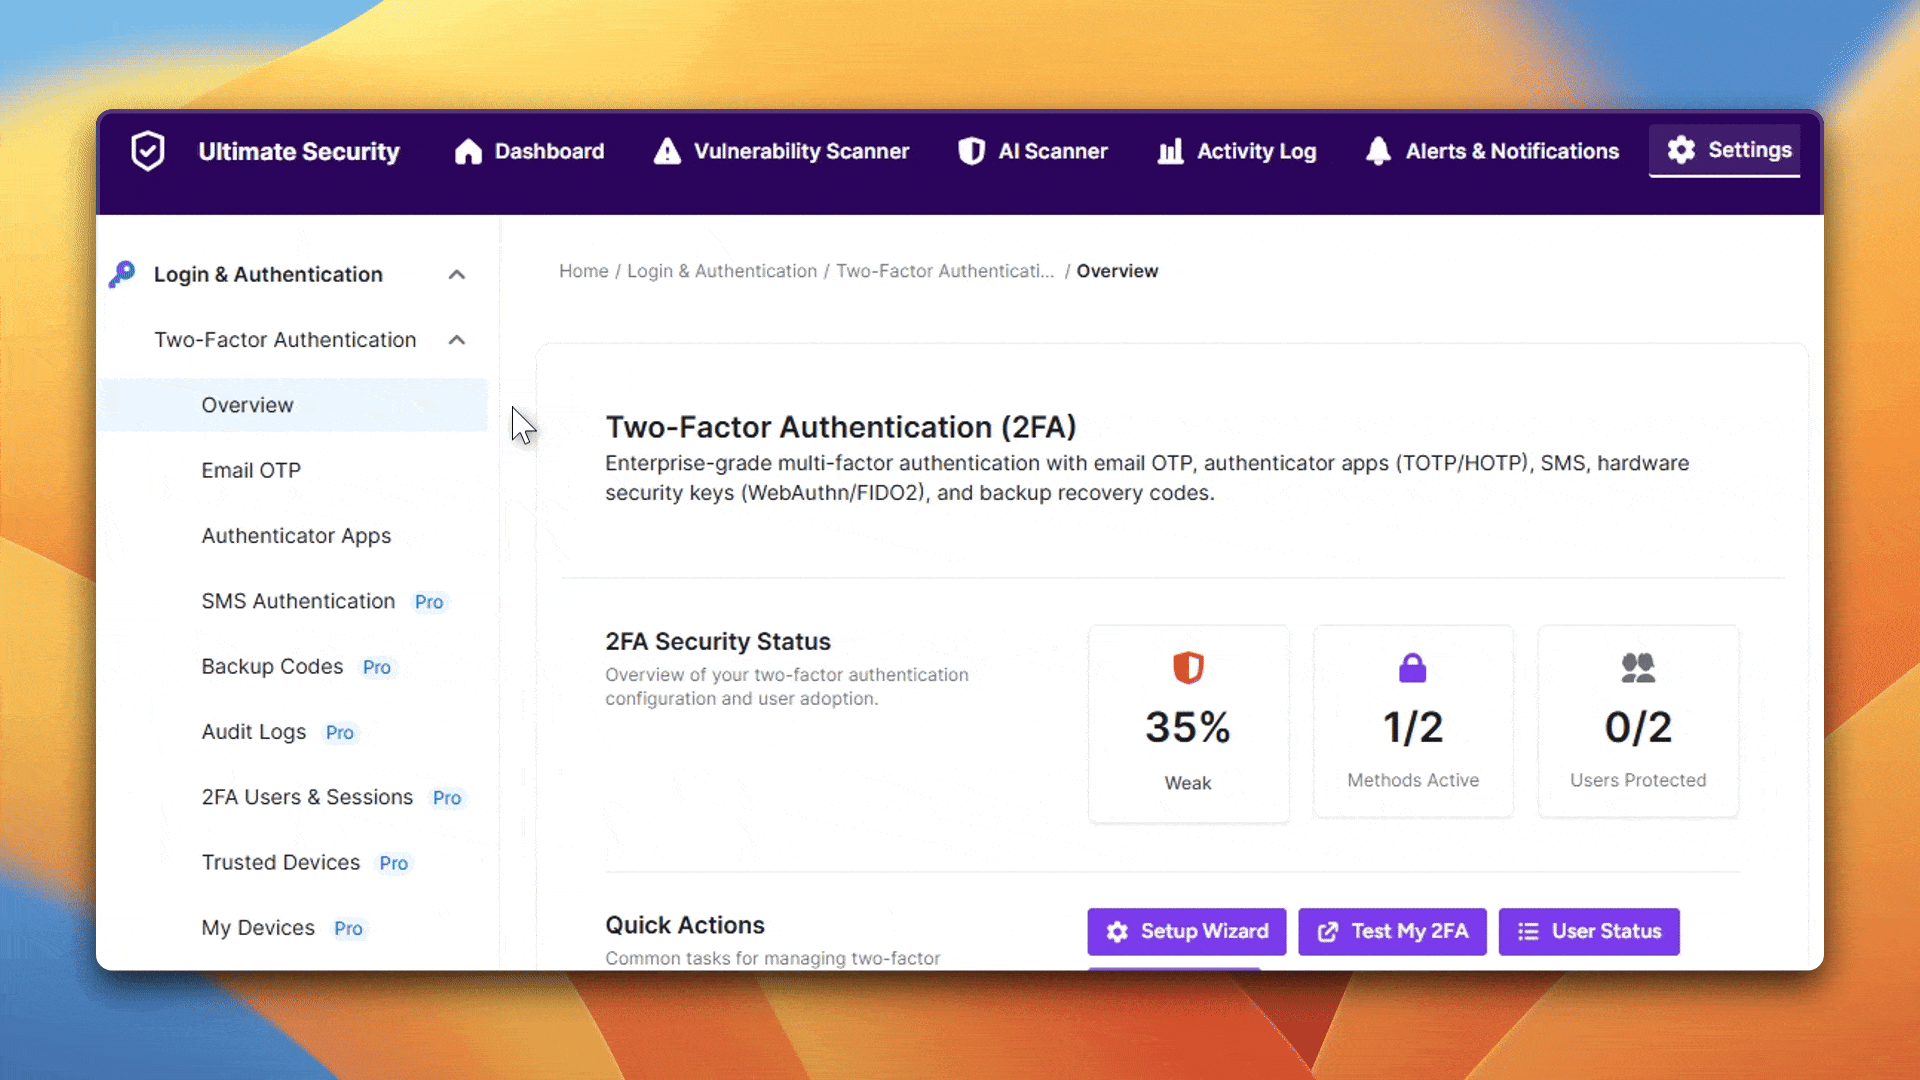Click the Pro badge next to Audit Logs

(x=340, y=733)
